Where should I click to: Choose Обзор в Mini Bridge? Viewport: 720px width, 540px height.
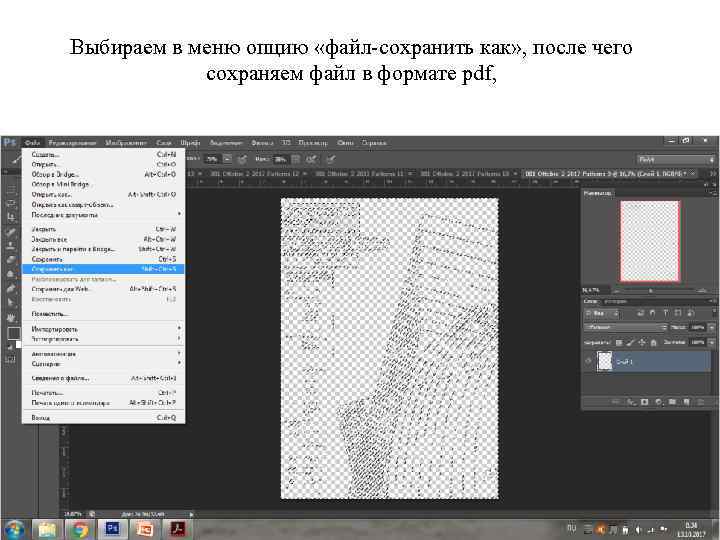coord(103,184)
